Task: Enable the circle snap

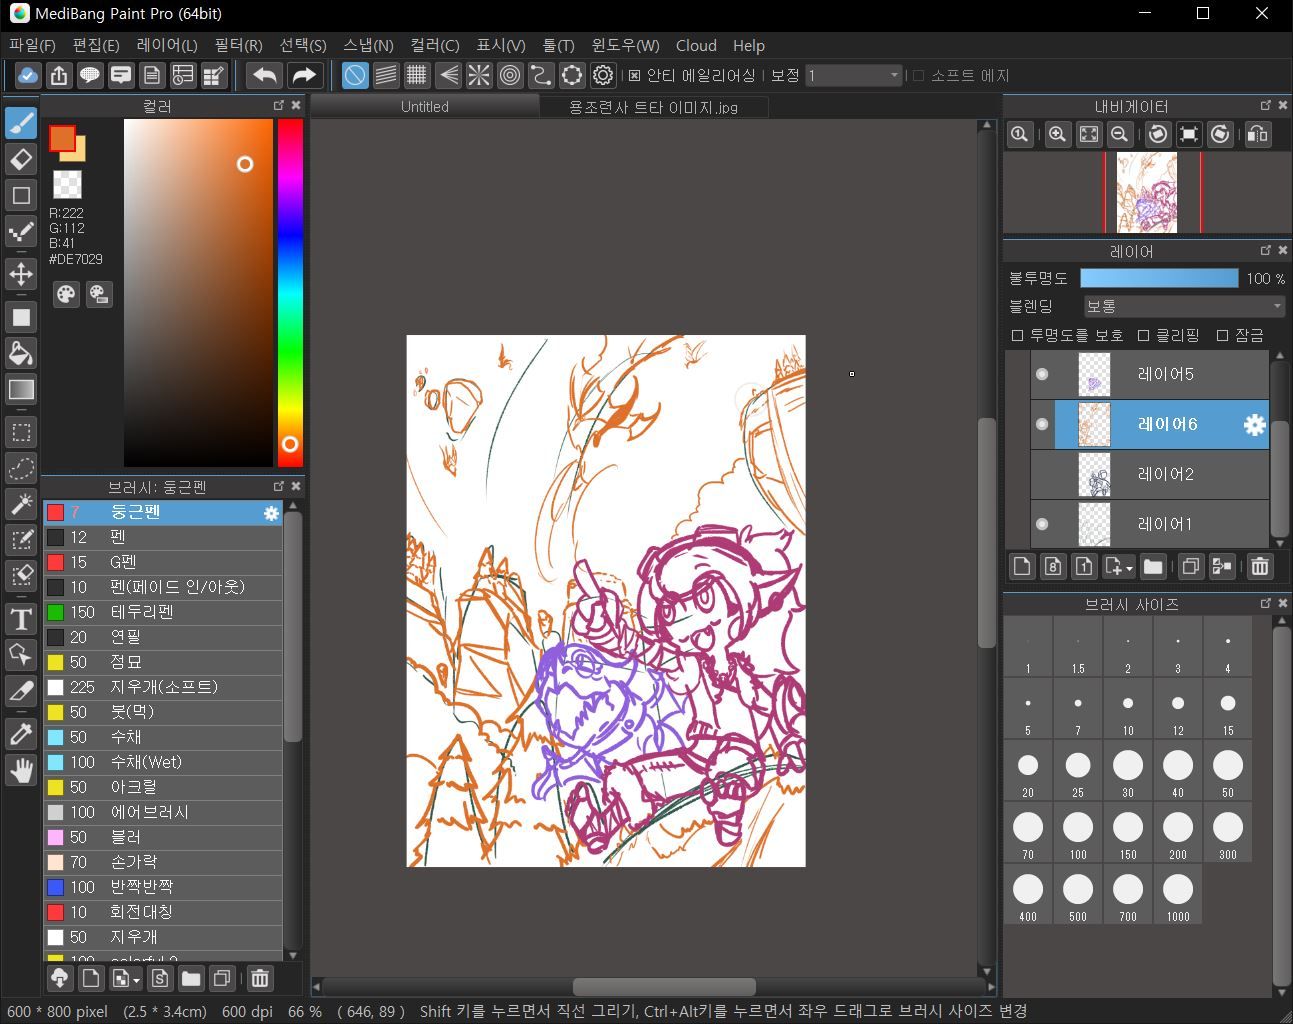Action: tap(510, 75)
